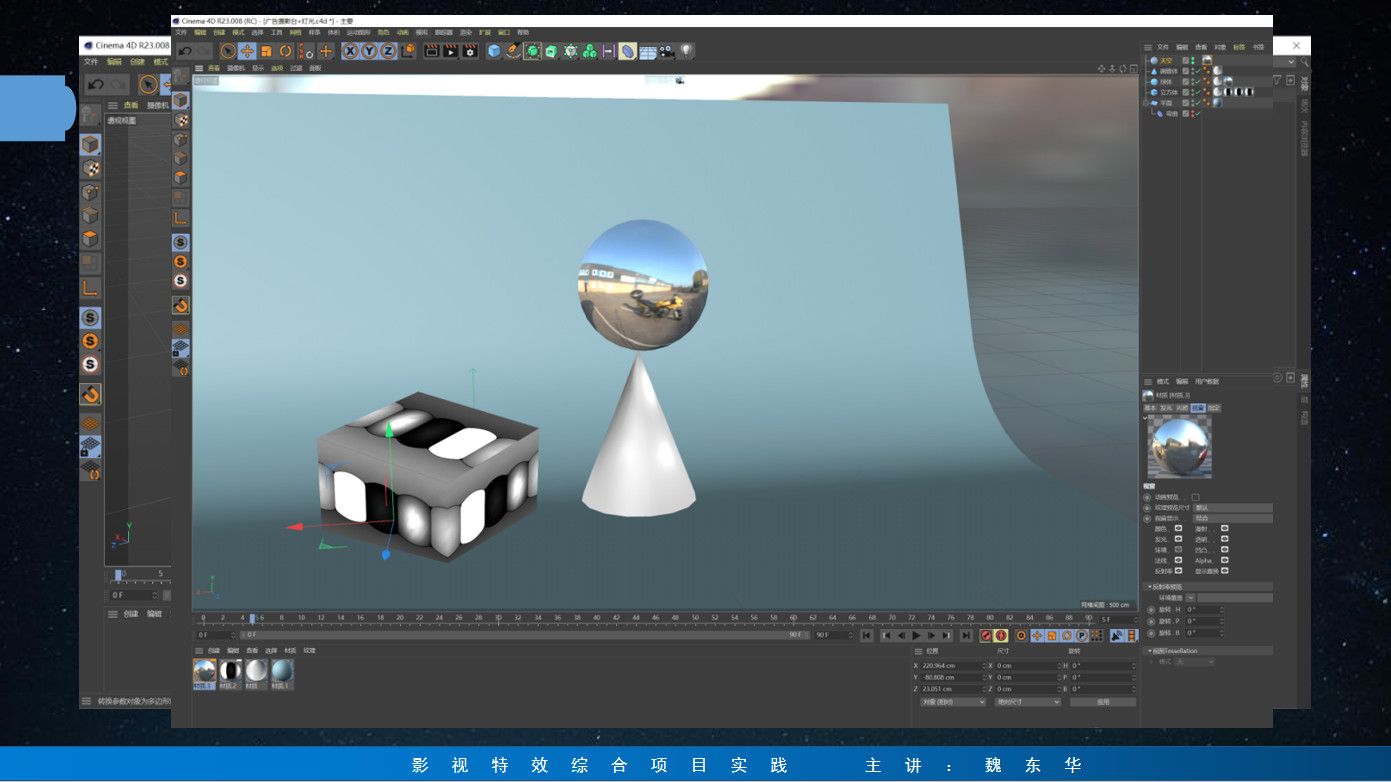The width and height of the screenshot is (1391, 782).
Task: Open the 渲染 menu in menu bar
Action: [x=466, y=32]
